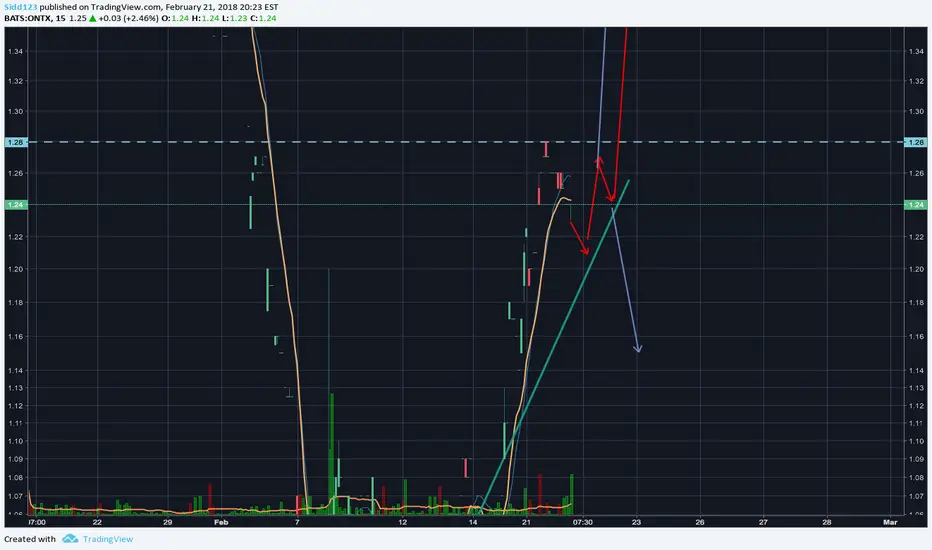The height and width of the screenshot is (550, 932).
Task: Click the 17:00 label on the time axis
Action: pyautogui.click(x=36, y=522)
